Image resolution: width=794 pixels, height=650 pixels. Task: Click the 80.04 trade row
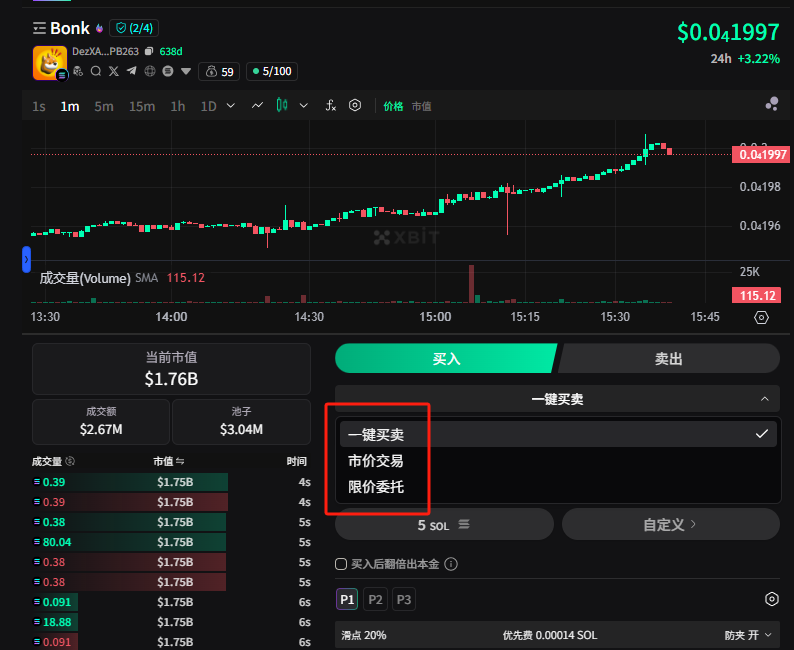(171, 542)
